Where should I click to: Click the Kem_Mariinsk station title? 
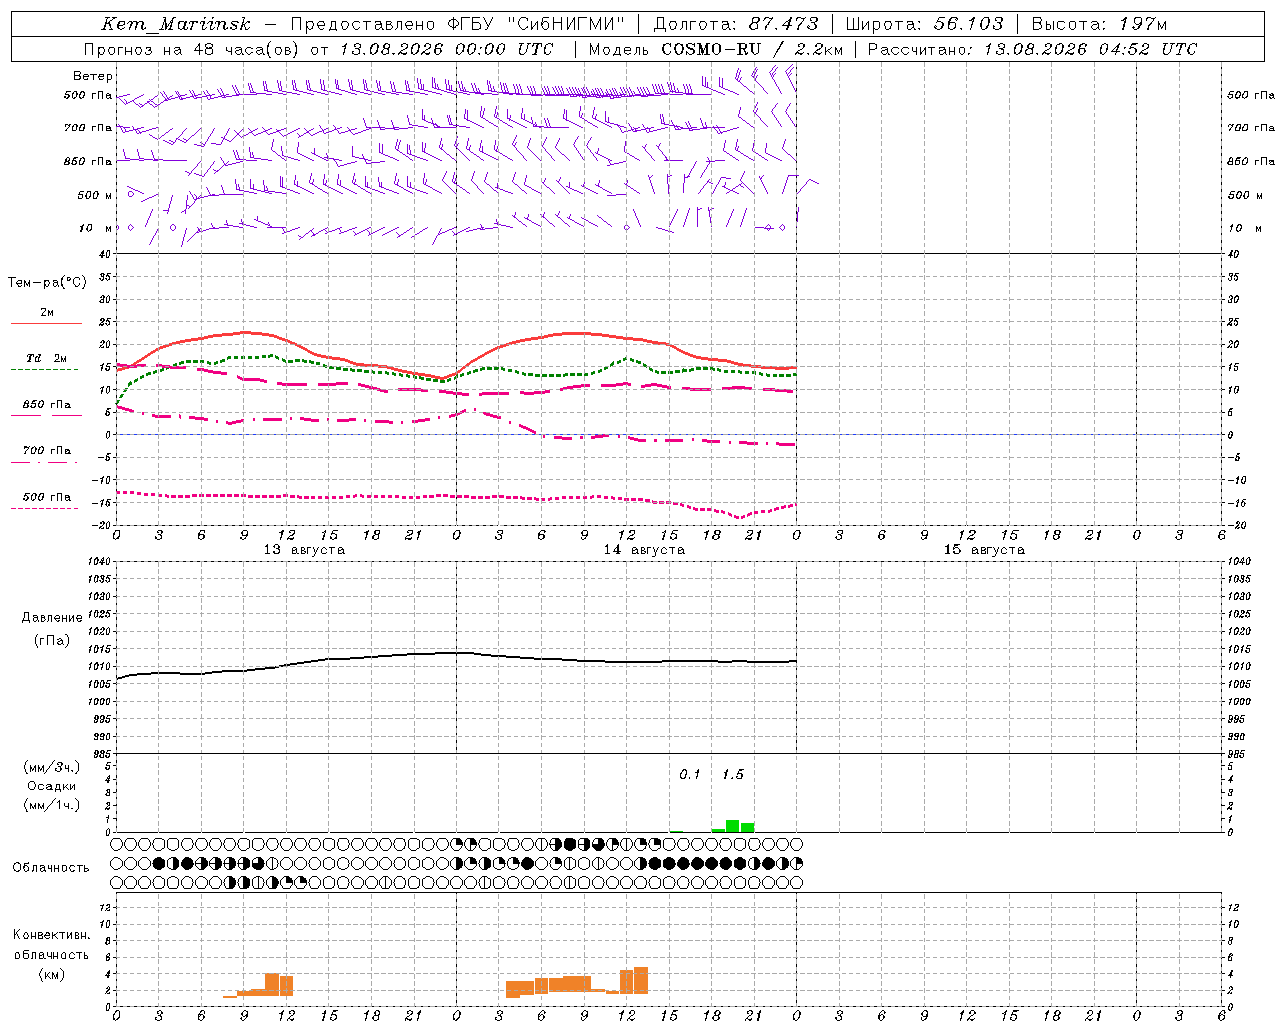pos(176,24)
